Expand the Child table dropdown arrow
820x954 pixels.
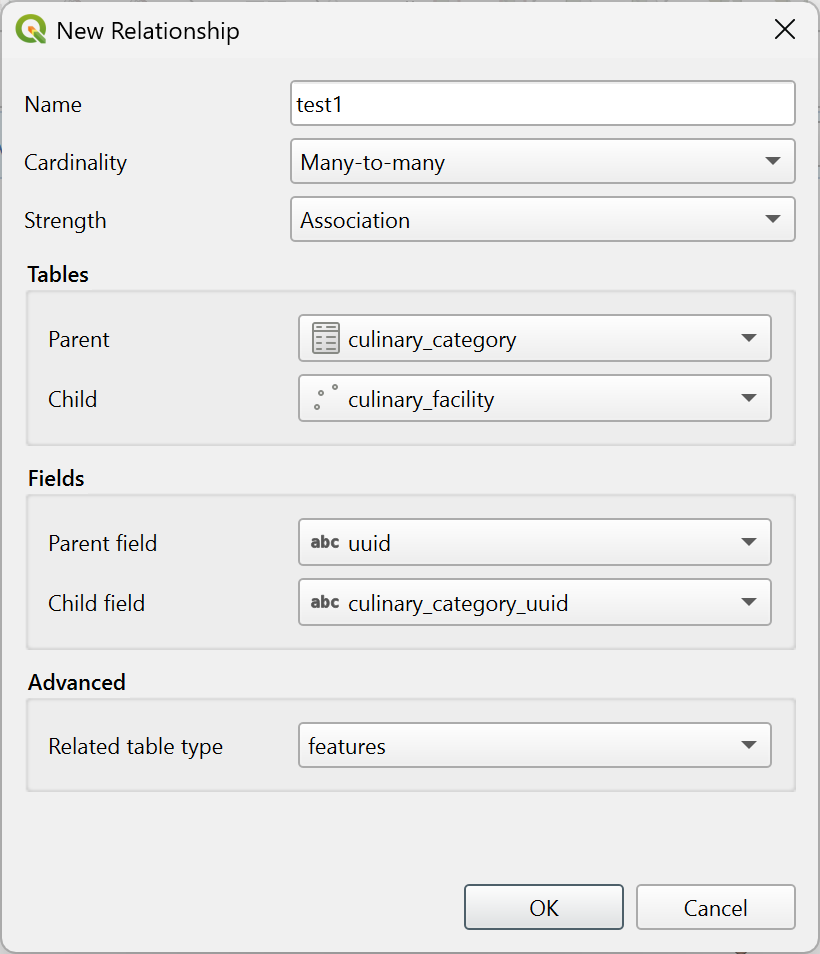click(x=749, y=399)
